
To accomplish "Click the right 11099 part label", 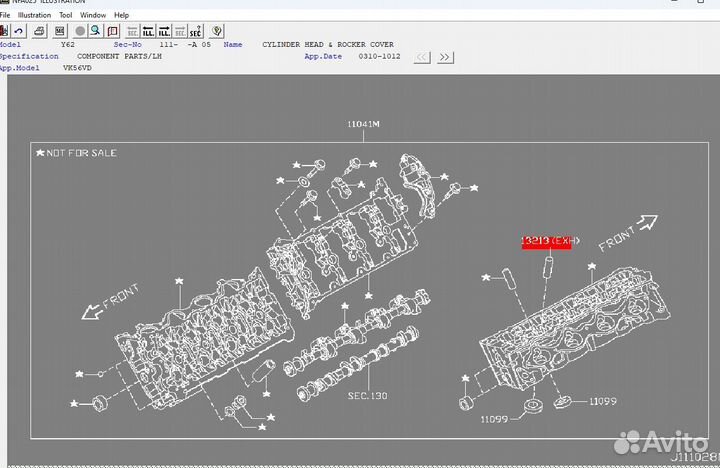I will coord(602,401).
